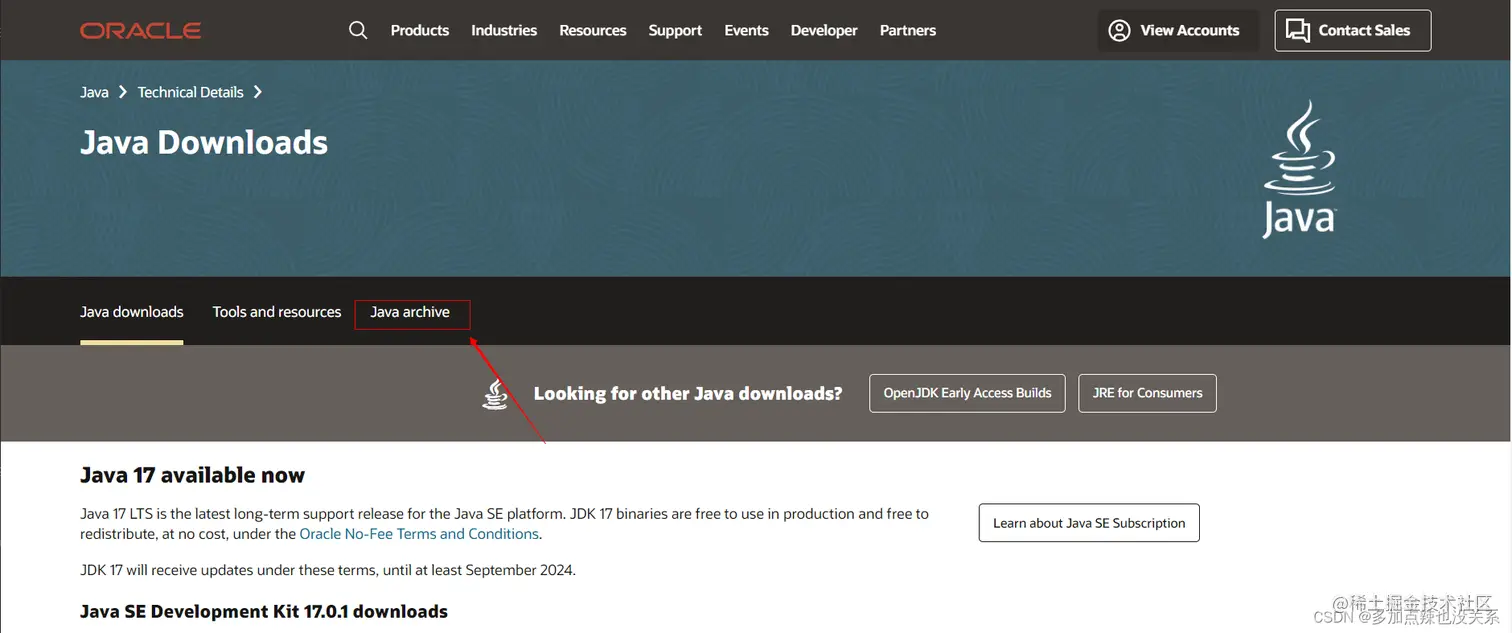The height and width of the screenshot is (633, 1512).
Task: Click OpenJDK Early Access Builds button
Action: point(967,393)
